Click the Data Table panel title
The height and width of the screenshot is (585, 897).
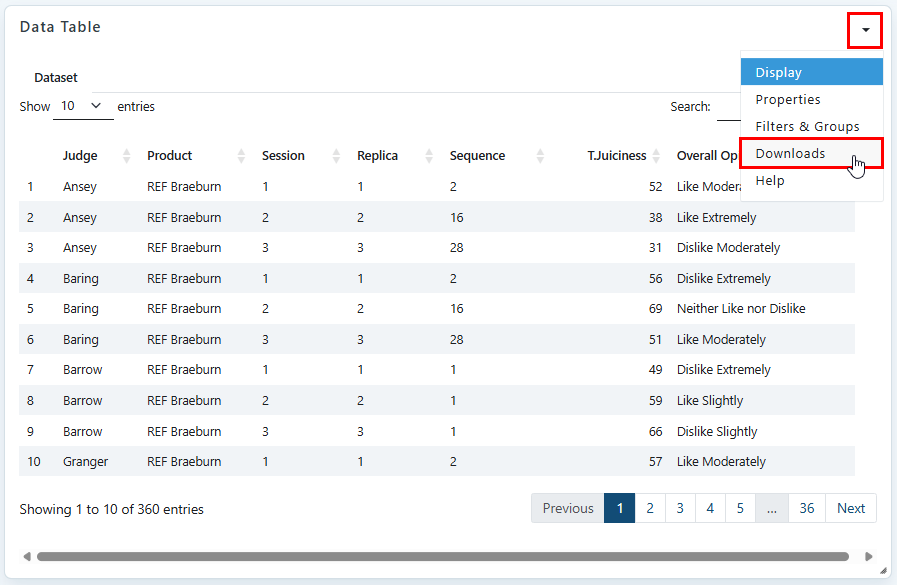60,27
